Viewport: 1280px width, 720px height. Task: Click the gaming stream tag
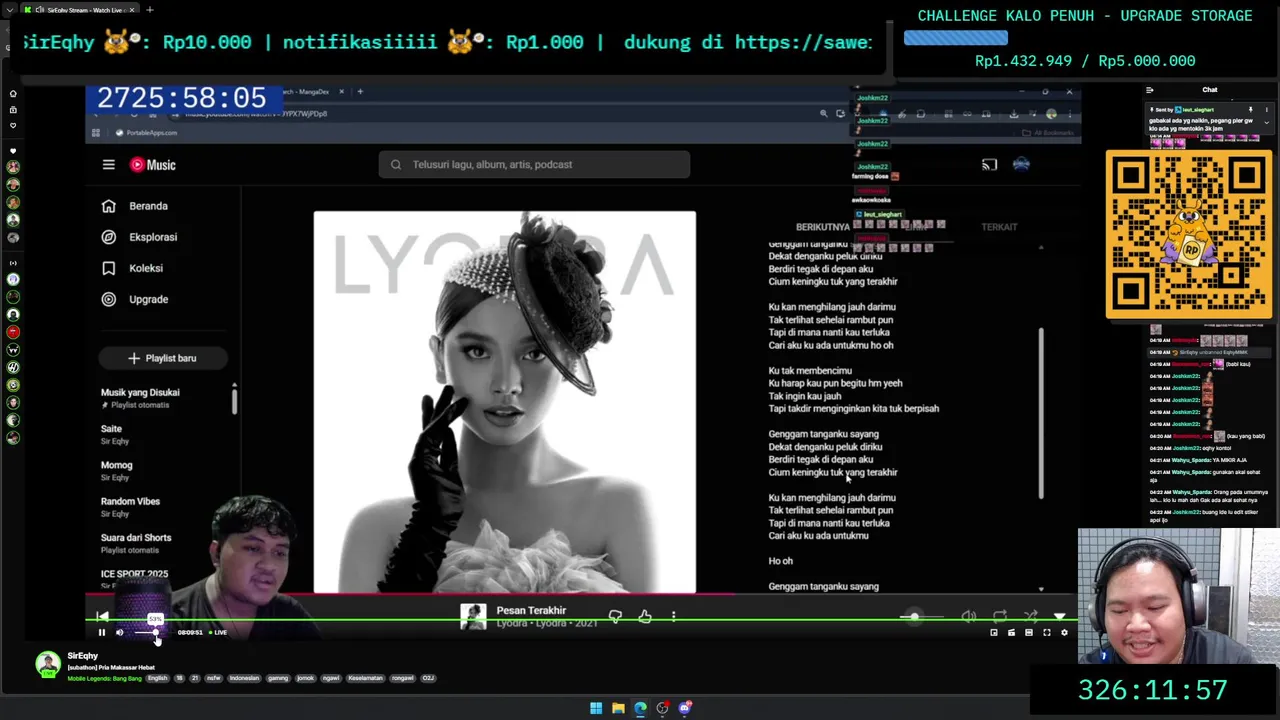click(278, 678)
